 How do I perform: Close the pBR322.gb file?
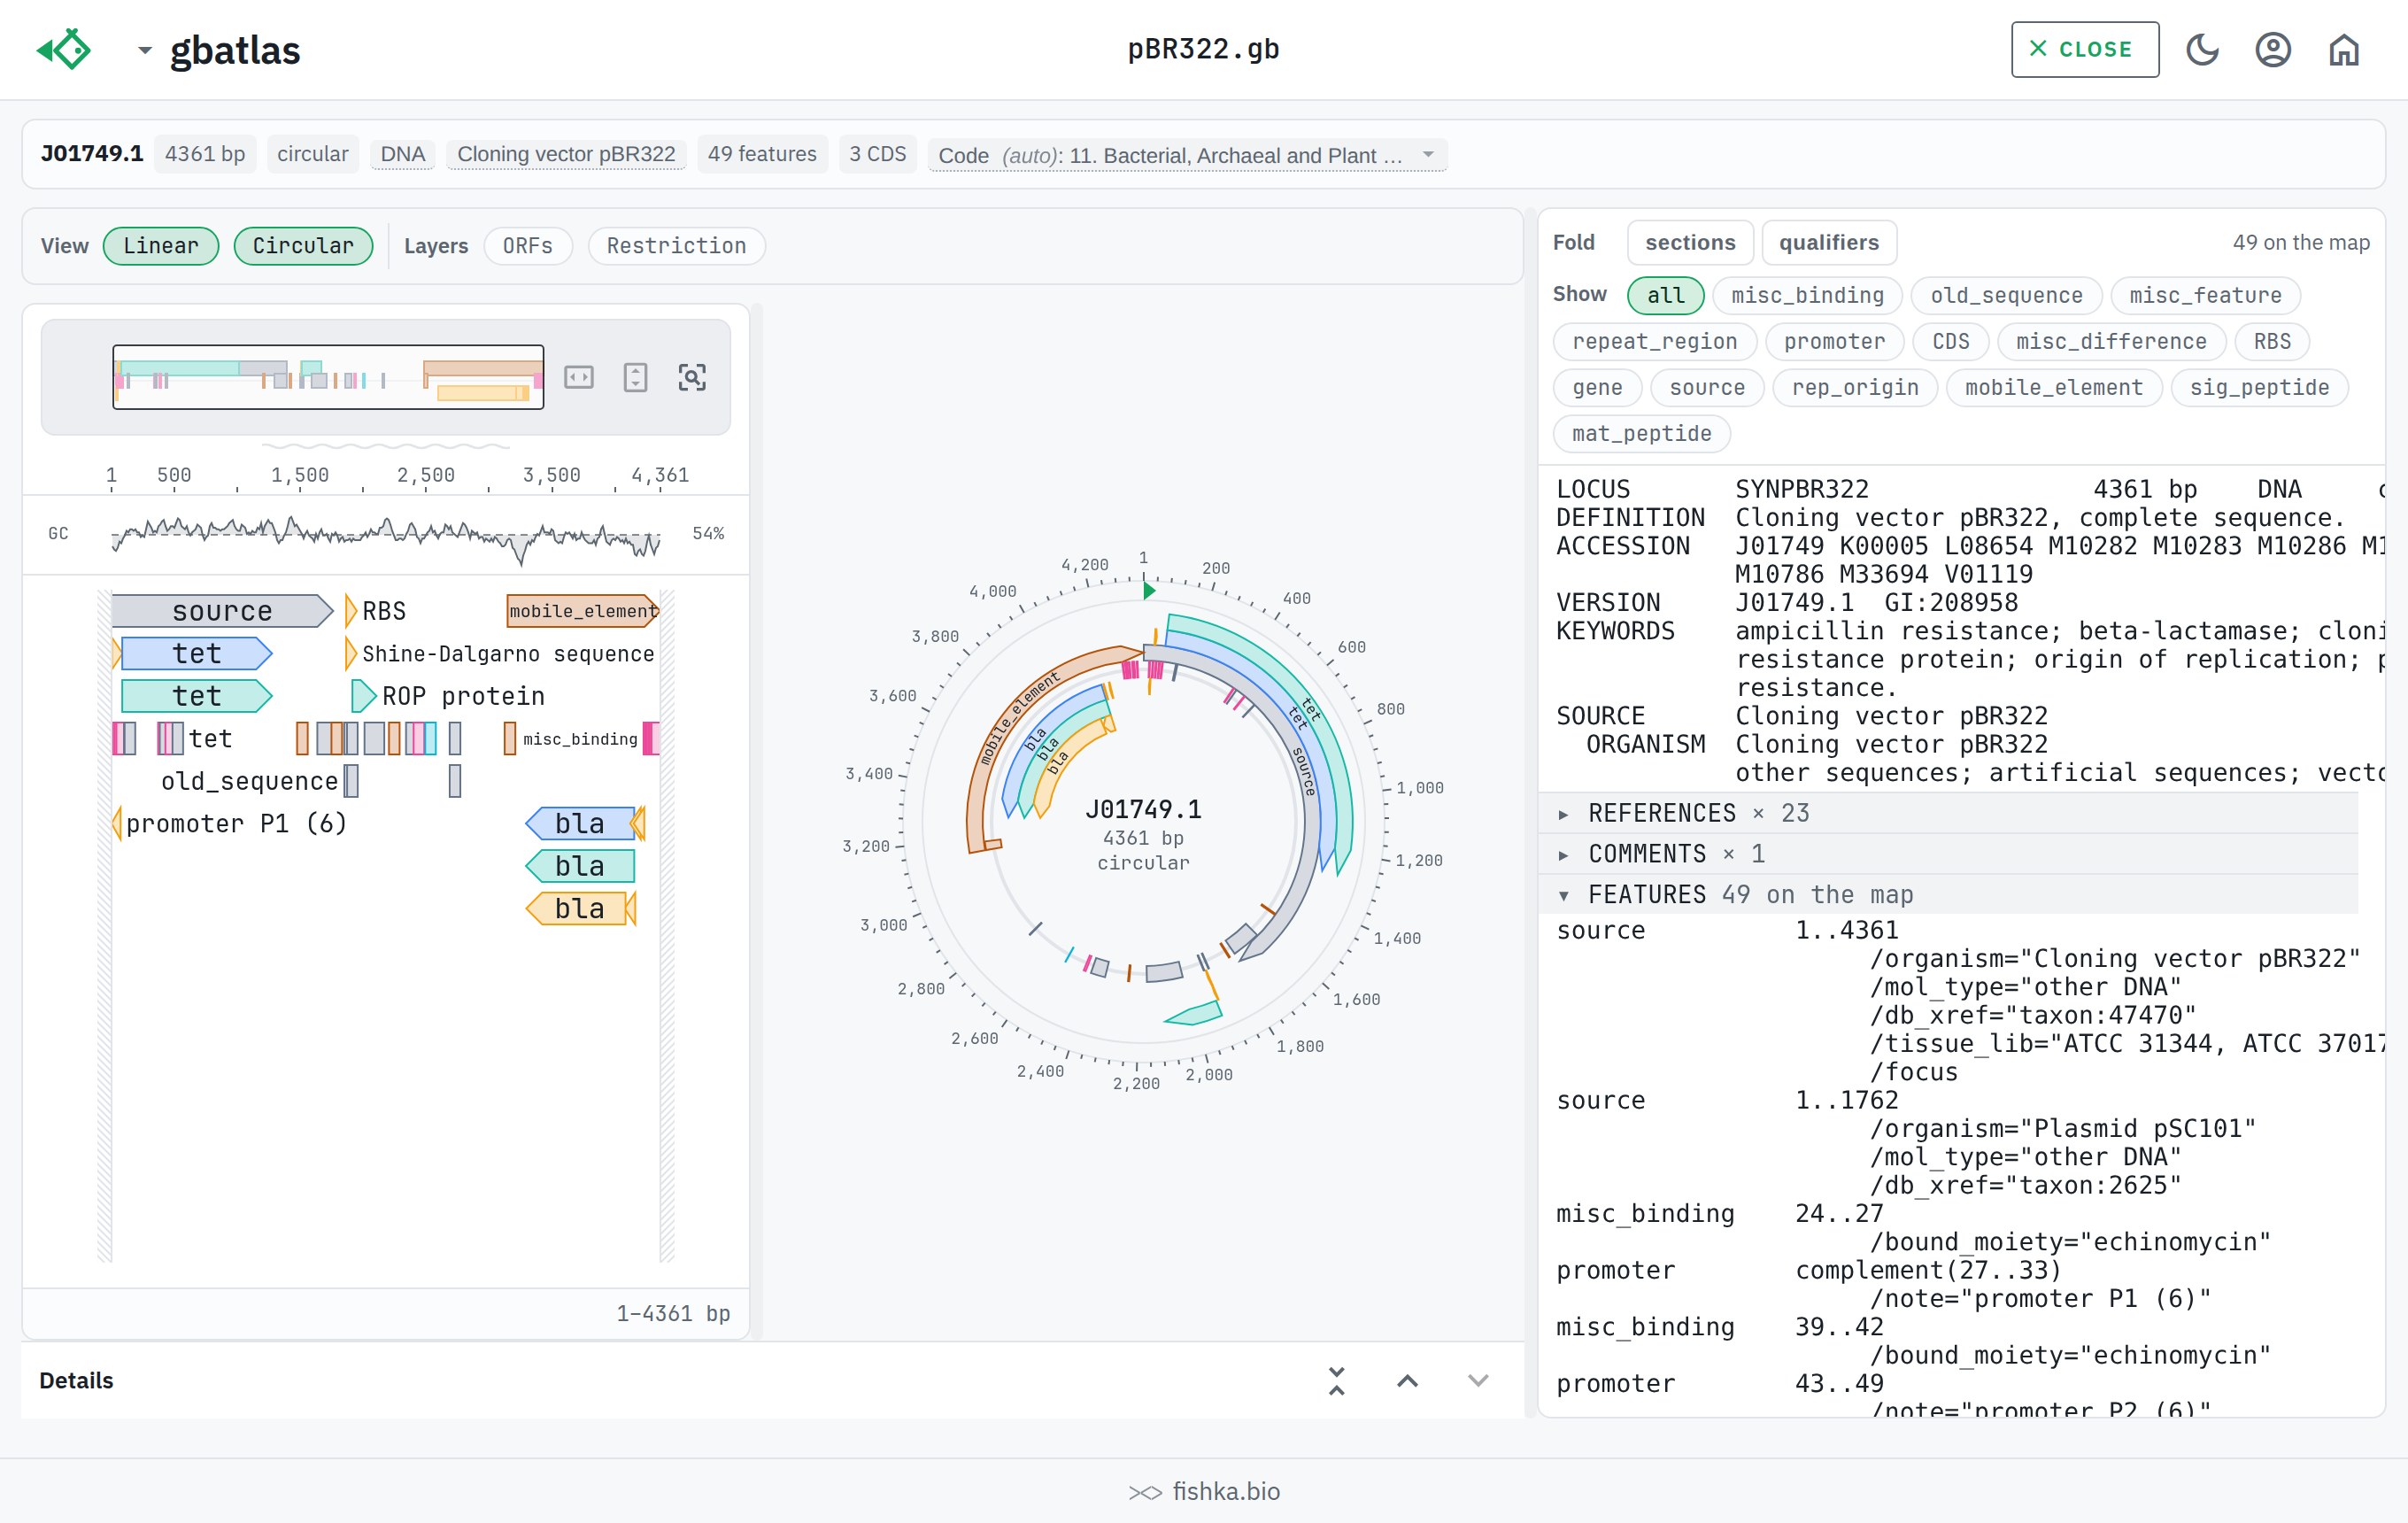2084,49
